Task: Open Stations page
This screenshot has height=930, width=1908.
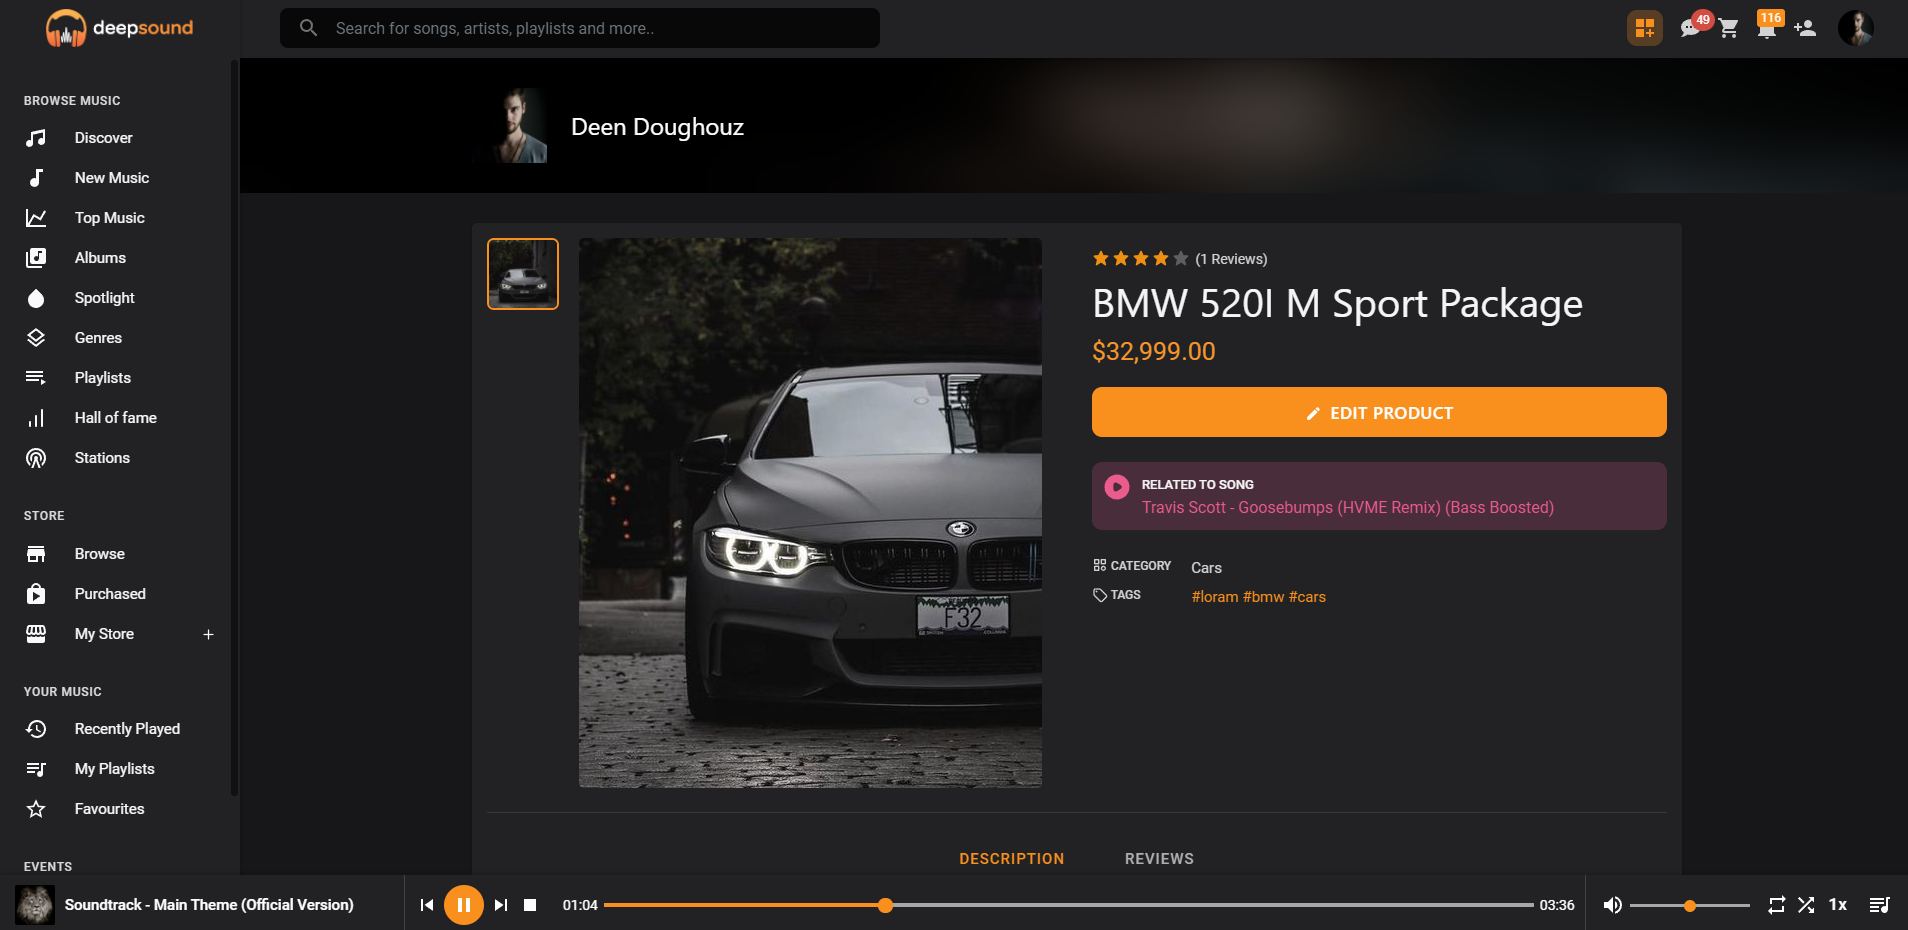Action: pos(102,458)
